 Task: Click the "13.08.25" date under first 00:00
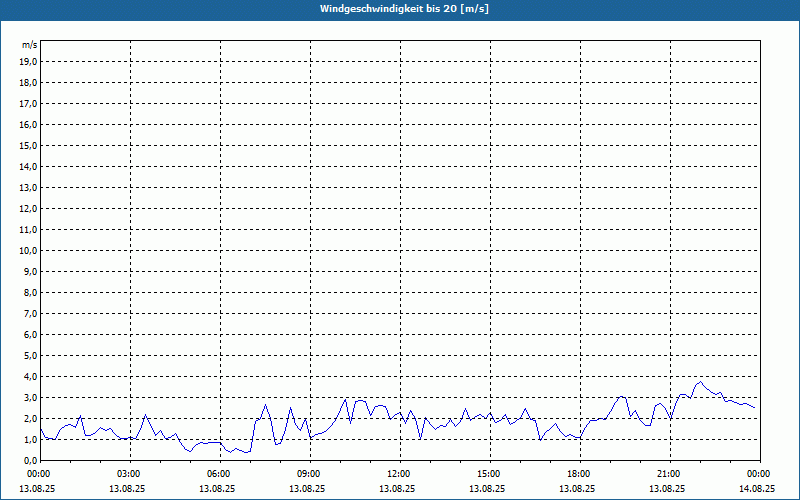tap(37, 488)
